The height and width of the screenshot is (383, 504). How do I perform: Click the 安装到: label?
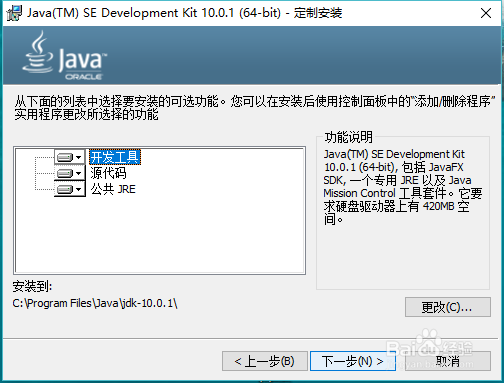click(x=32, y=286)
